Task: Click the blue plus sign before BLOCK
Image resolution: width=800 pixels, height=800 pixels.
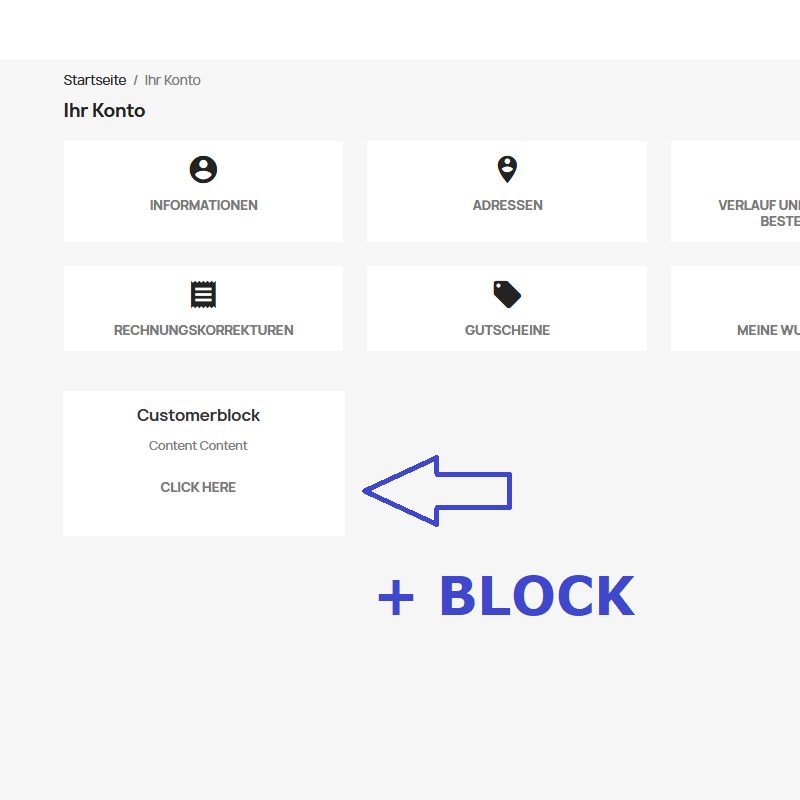Action: tap(396, 597)
